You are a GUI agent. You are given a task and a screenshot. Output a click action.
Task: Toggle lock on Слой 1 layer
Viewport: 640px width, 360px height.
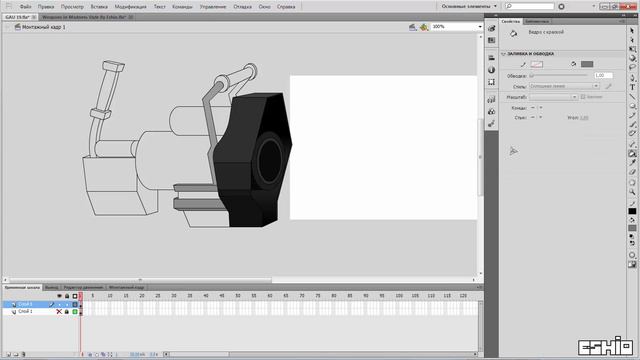[67, 311]
